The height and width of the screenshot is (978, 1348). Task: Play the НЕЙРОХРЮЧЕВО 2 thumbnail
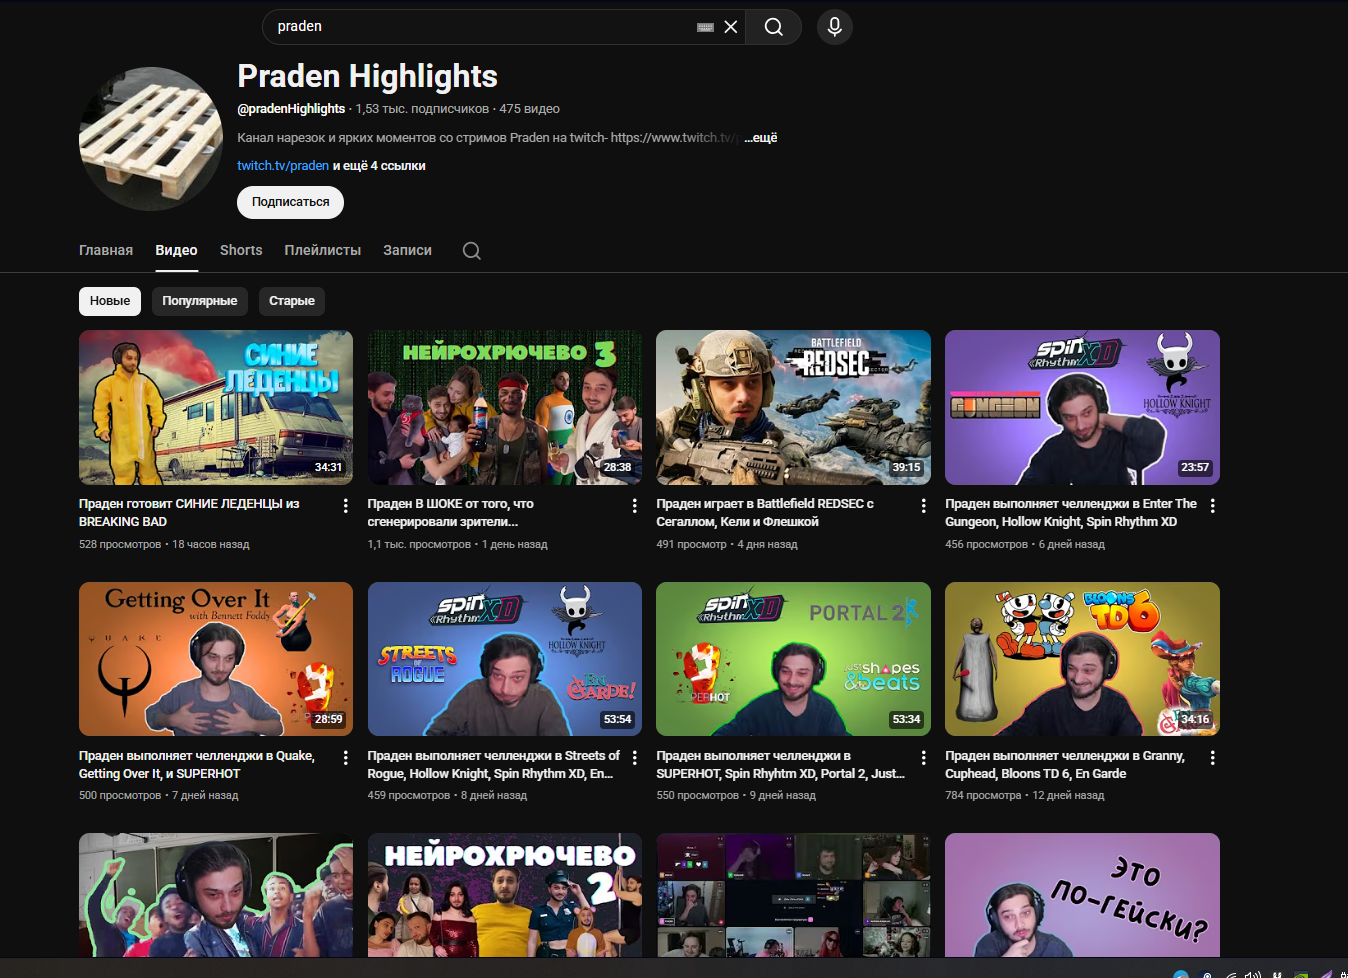click(505, 895)
